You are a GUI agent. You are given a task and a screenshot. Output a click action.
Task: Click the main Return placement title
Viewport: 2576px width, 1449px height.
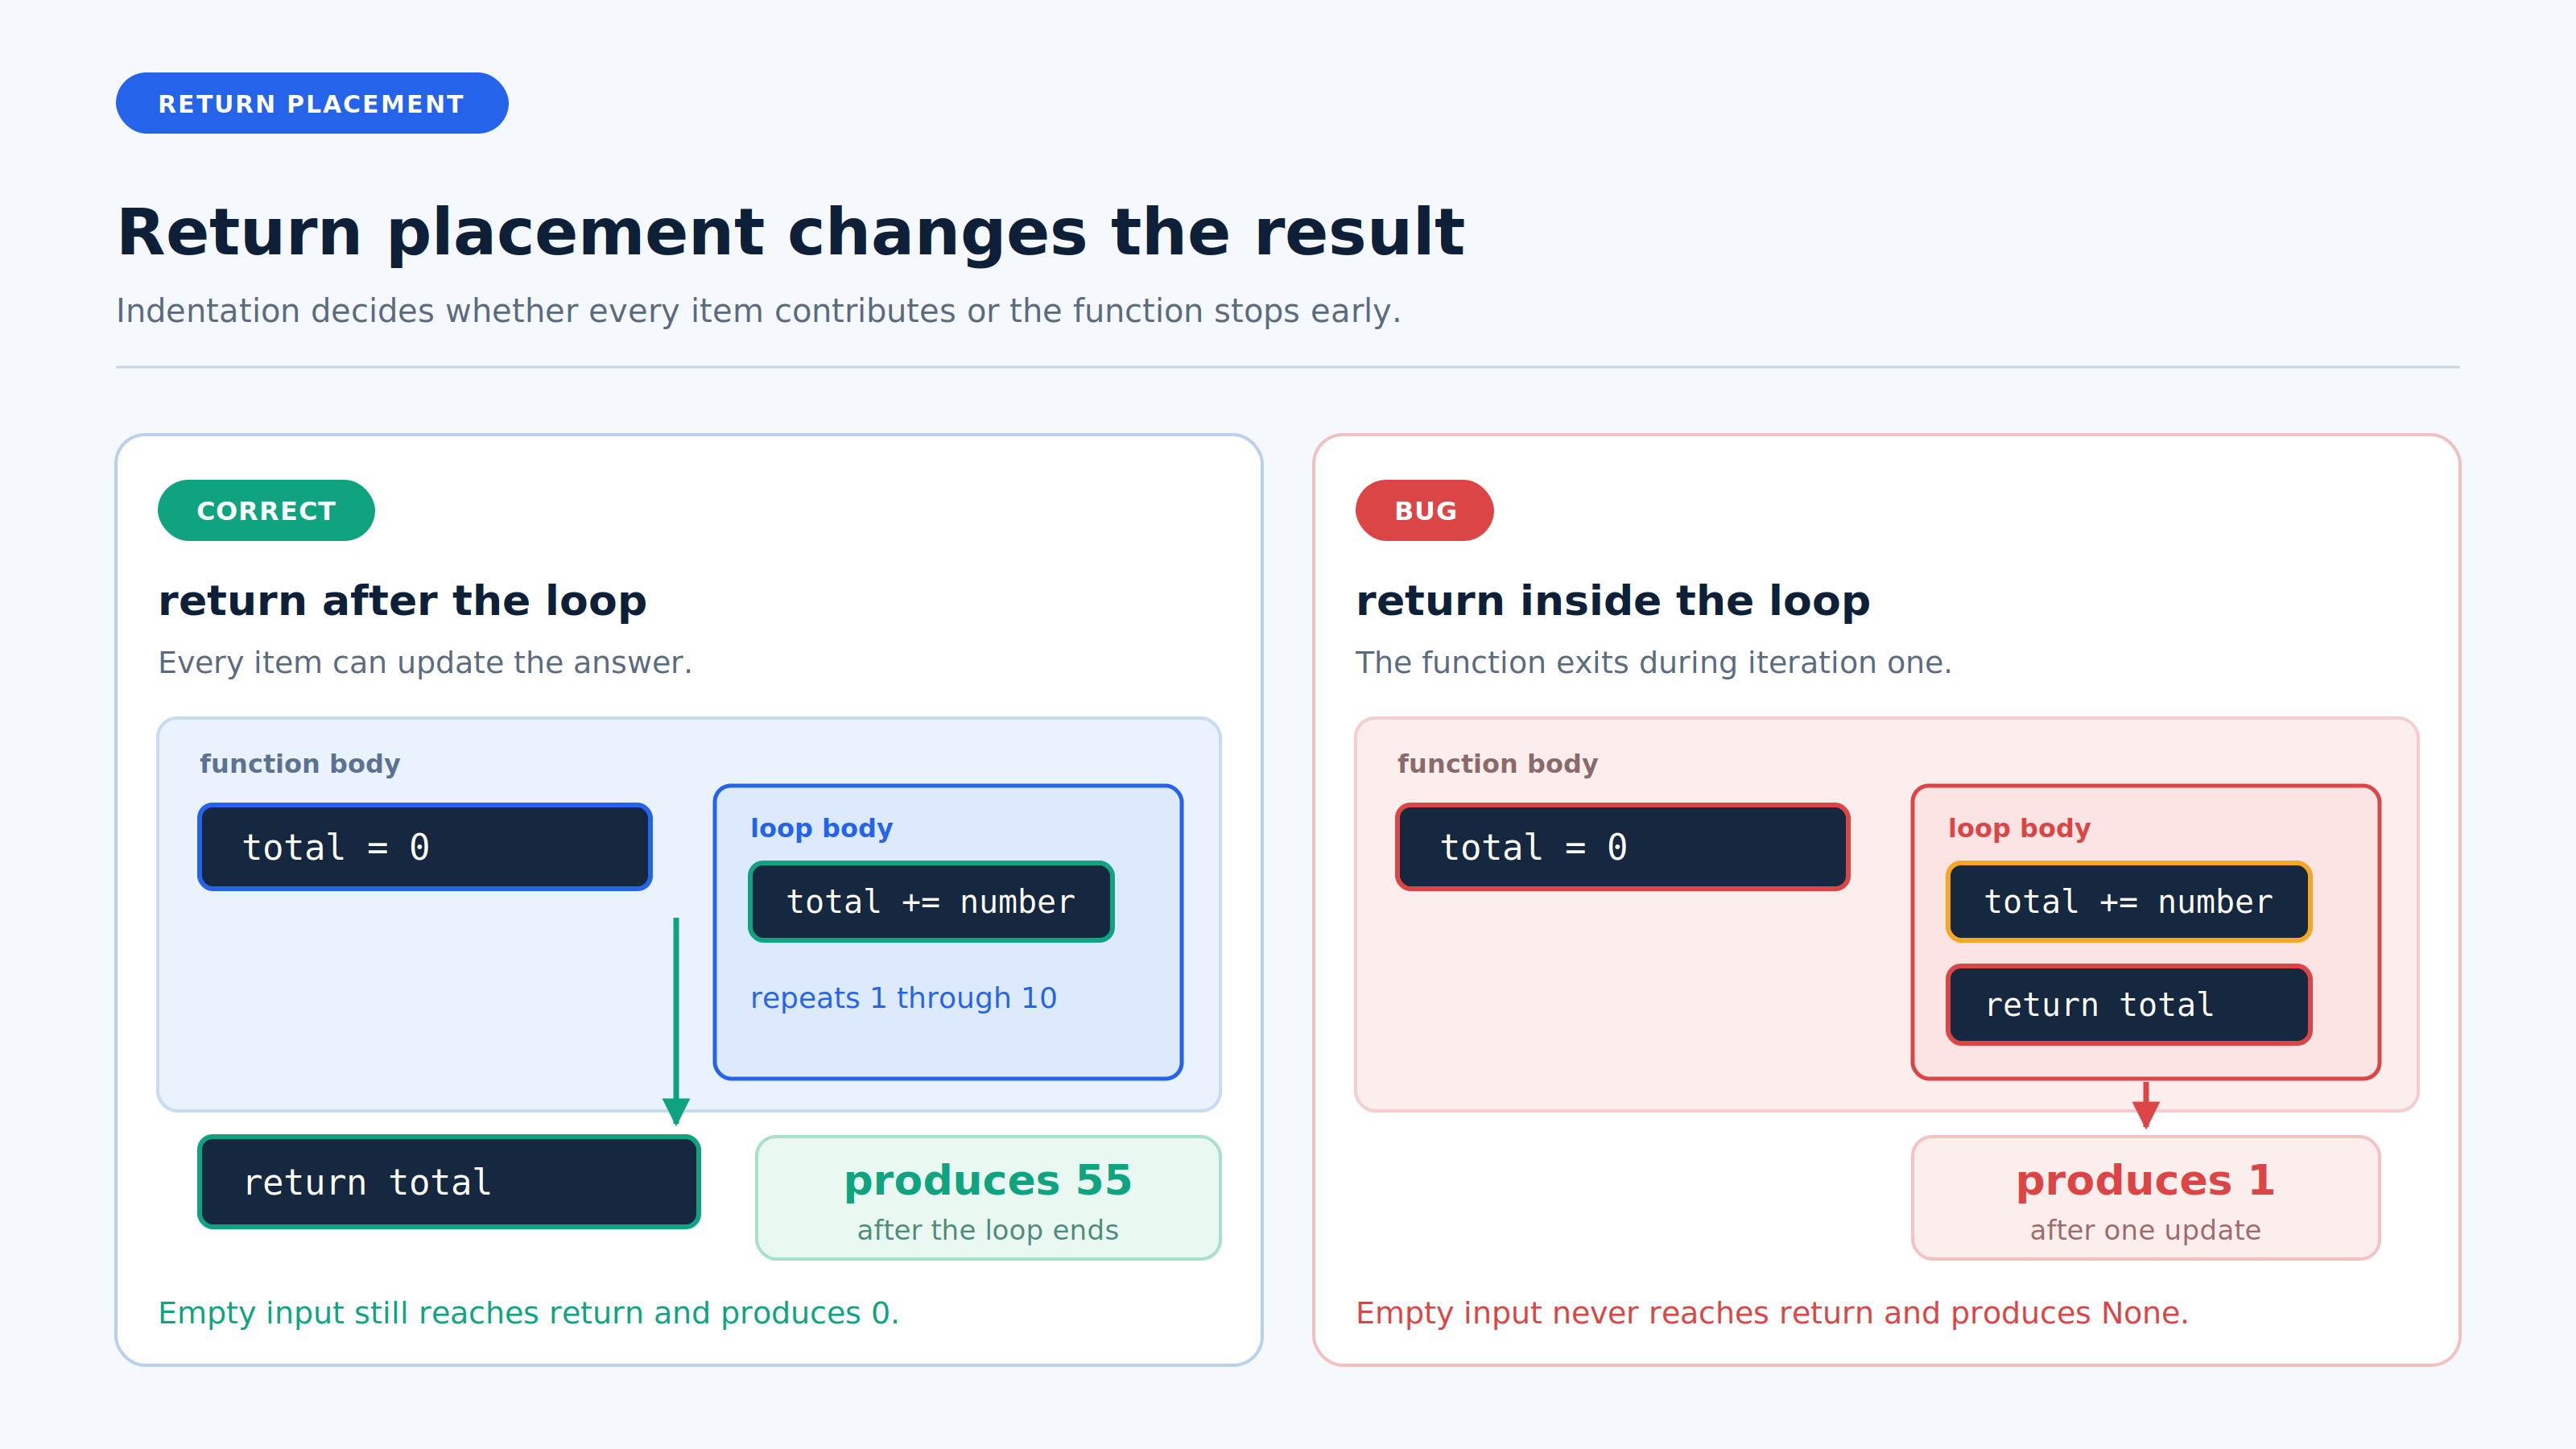790,232
